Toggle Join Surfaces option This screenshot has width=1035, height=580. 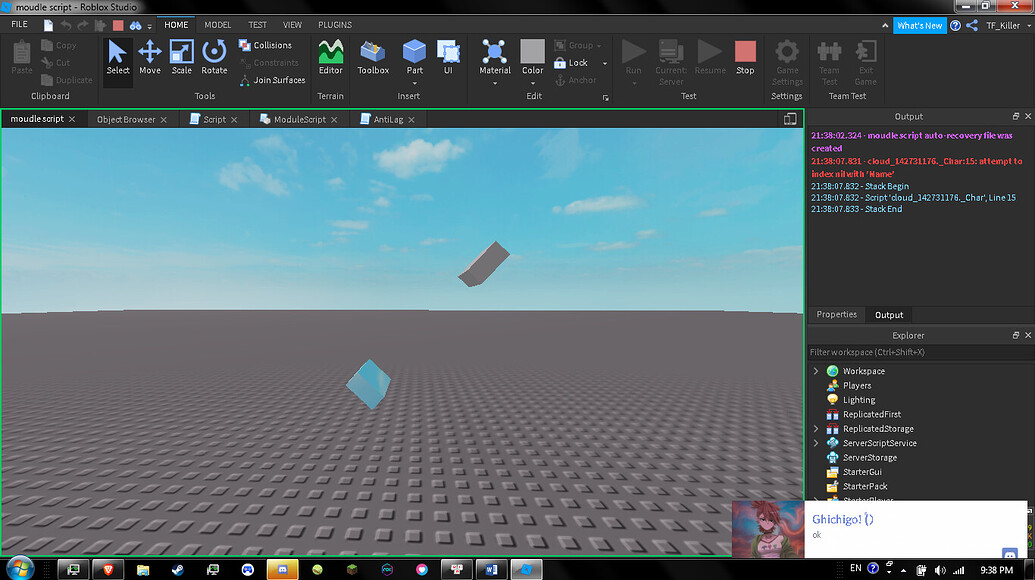(273, 80)
